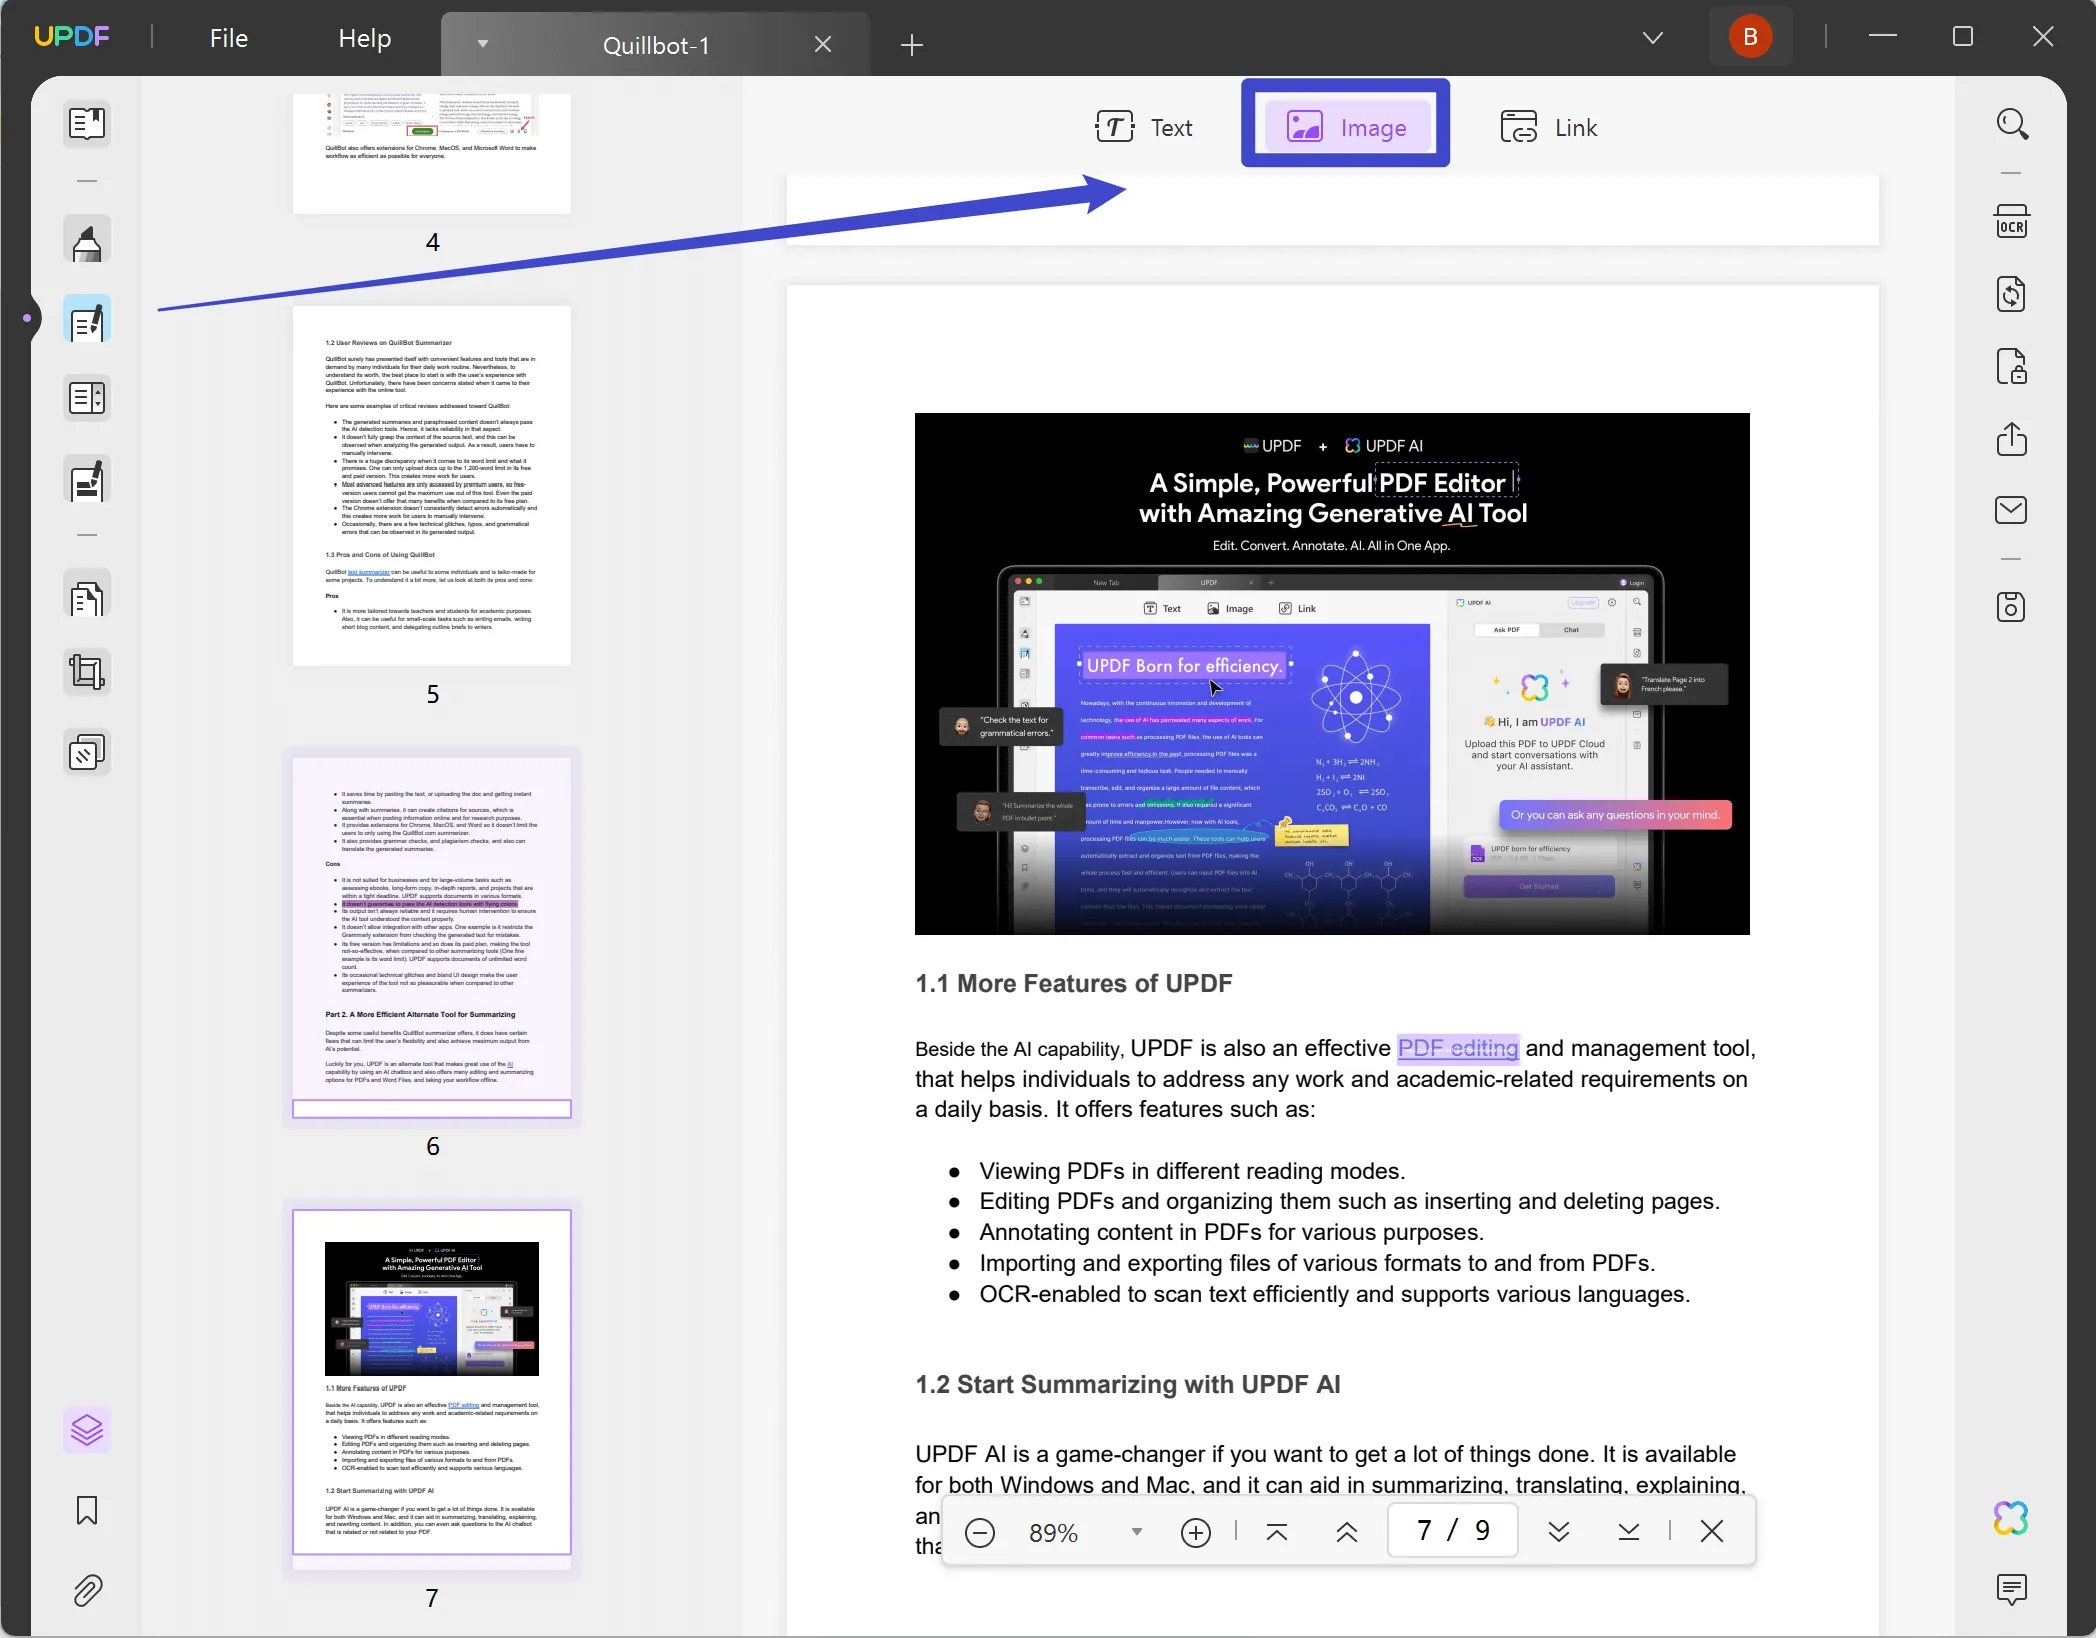2096x1638 pixels.
Task: Expand the tab list dropdown arrow
Action: (481, 43)
